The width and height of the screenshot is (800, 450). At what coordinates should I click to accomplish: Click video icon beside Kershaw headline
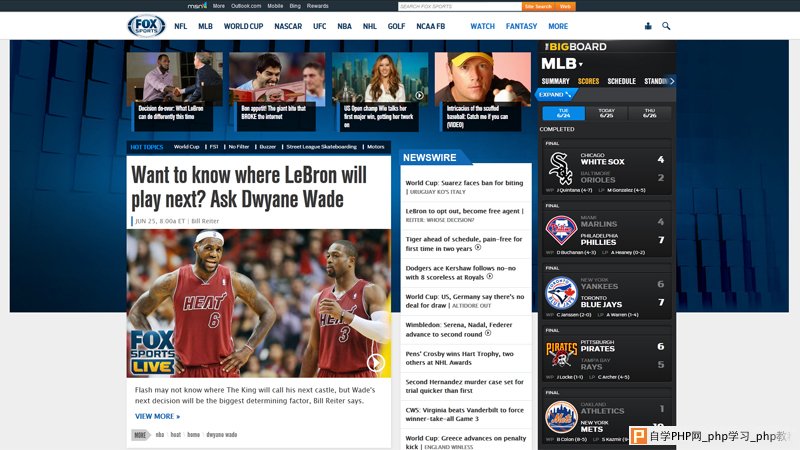490,277
